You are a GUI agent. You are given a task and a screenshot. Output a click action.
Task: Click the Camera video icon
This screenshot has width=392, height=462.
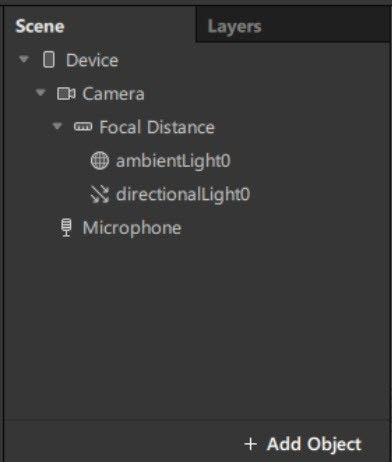click(x=66, y=94)
